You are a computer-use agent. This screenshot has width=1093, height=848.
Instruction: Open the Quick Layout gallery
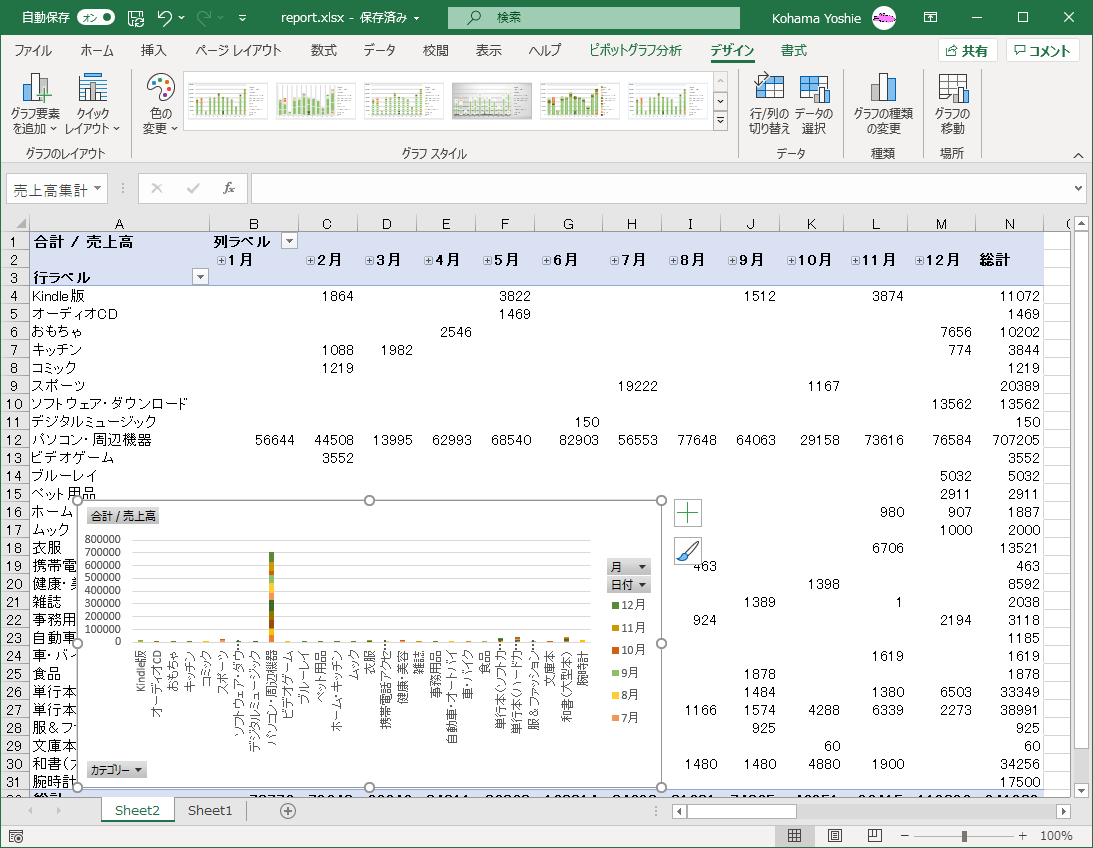(92, 104)
